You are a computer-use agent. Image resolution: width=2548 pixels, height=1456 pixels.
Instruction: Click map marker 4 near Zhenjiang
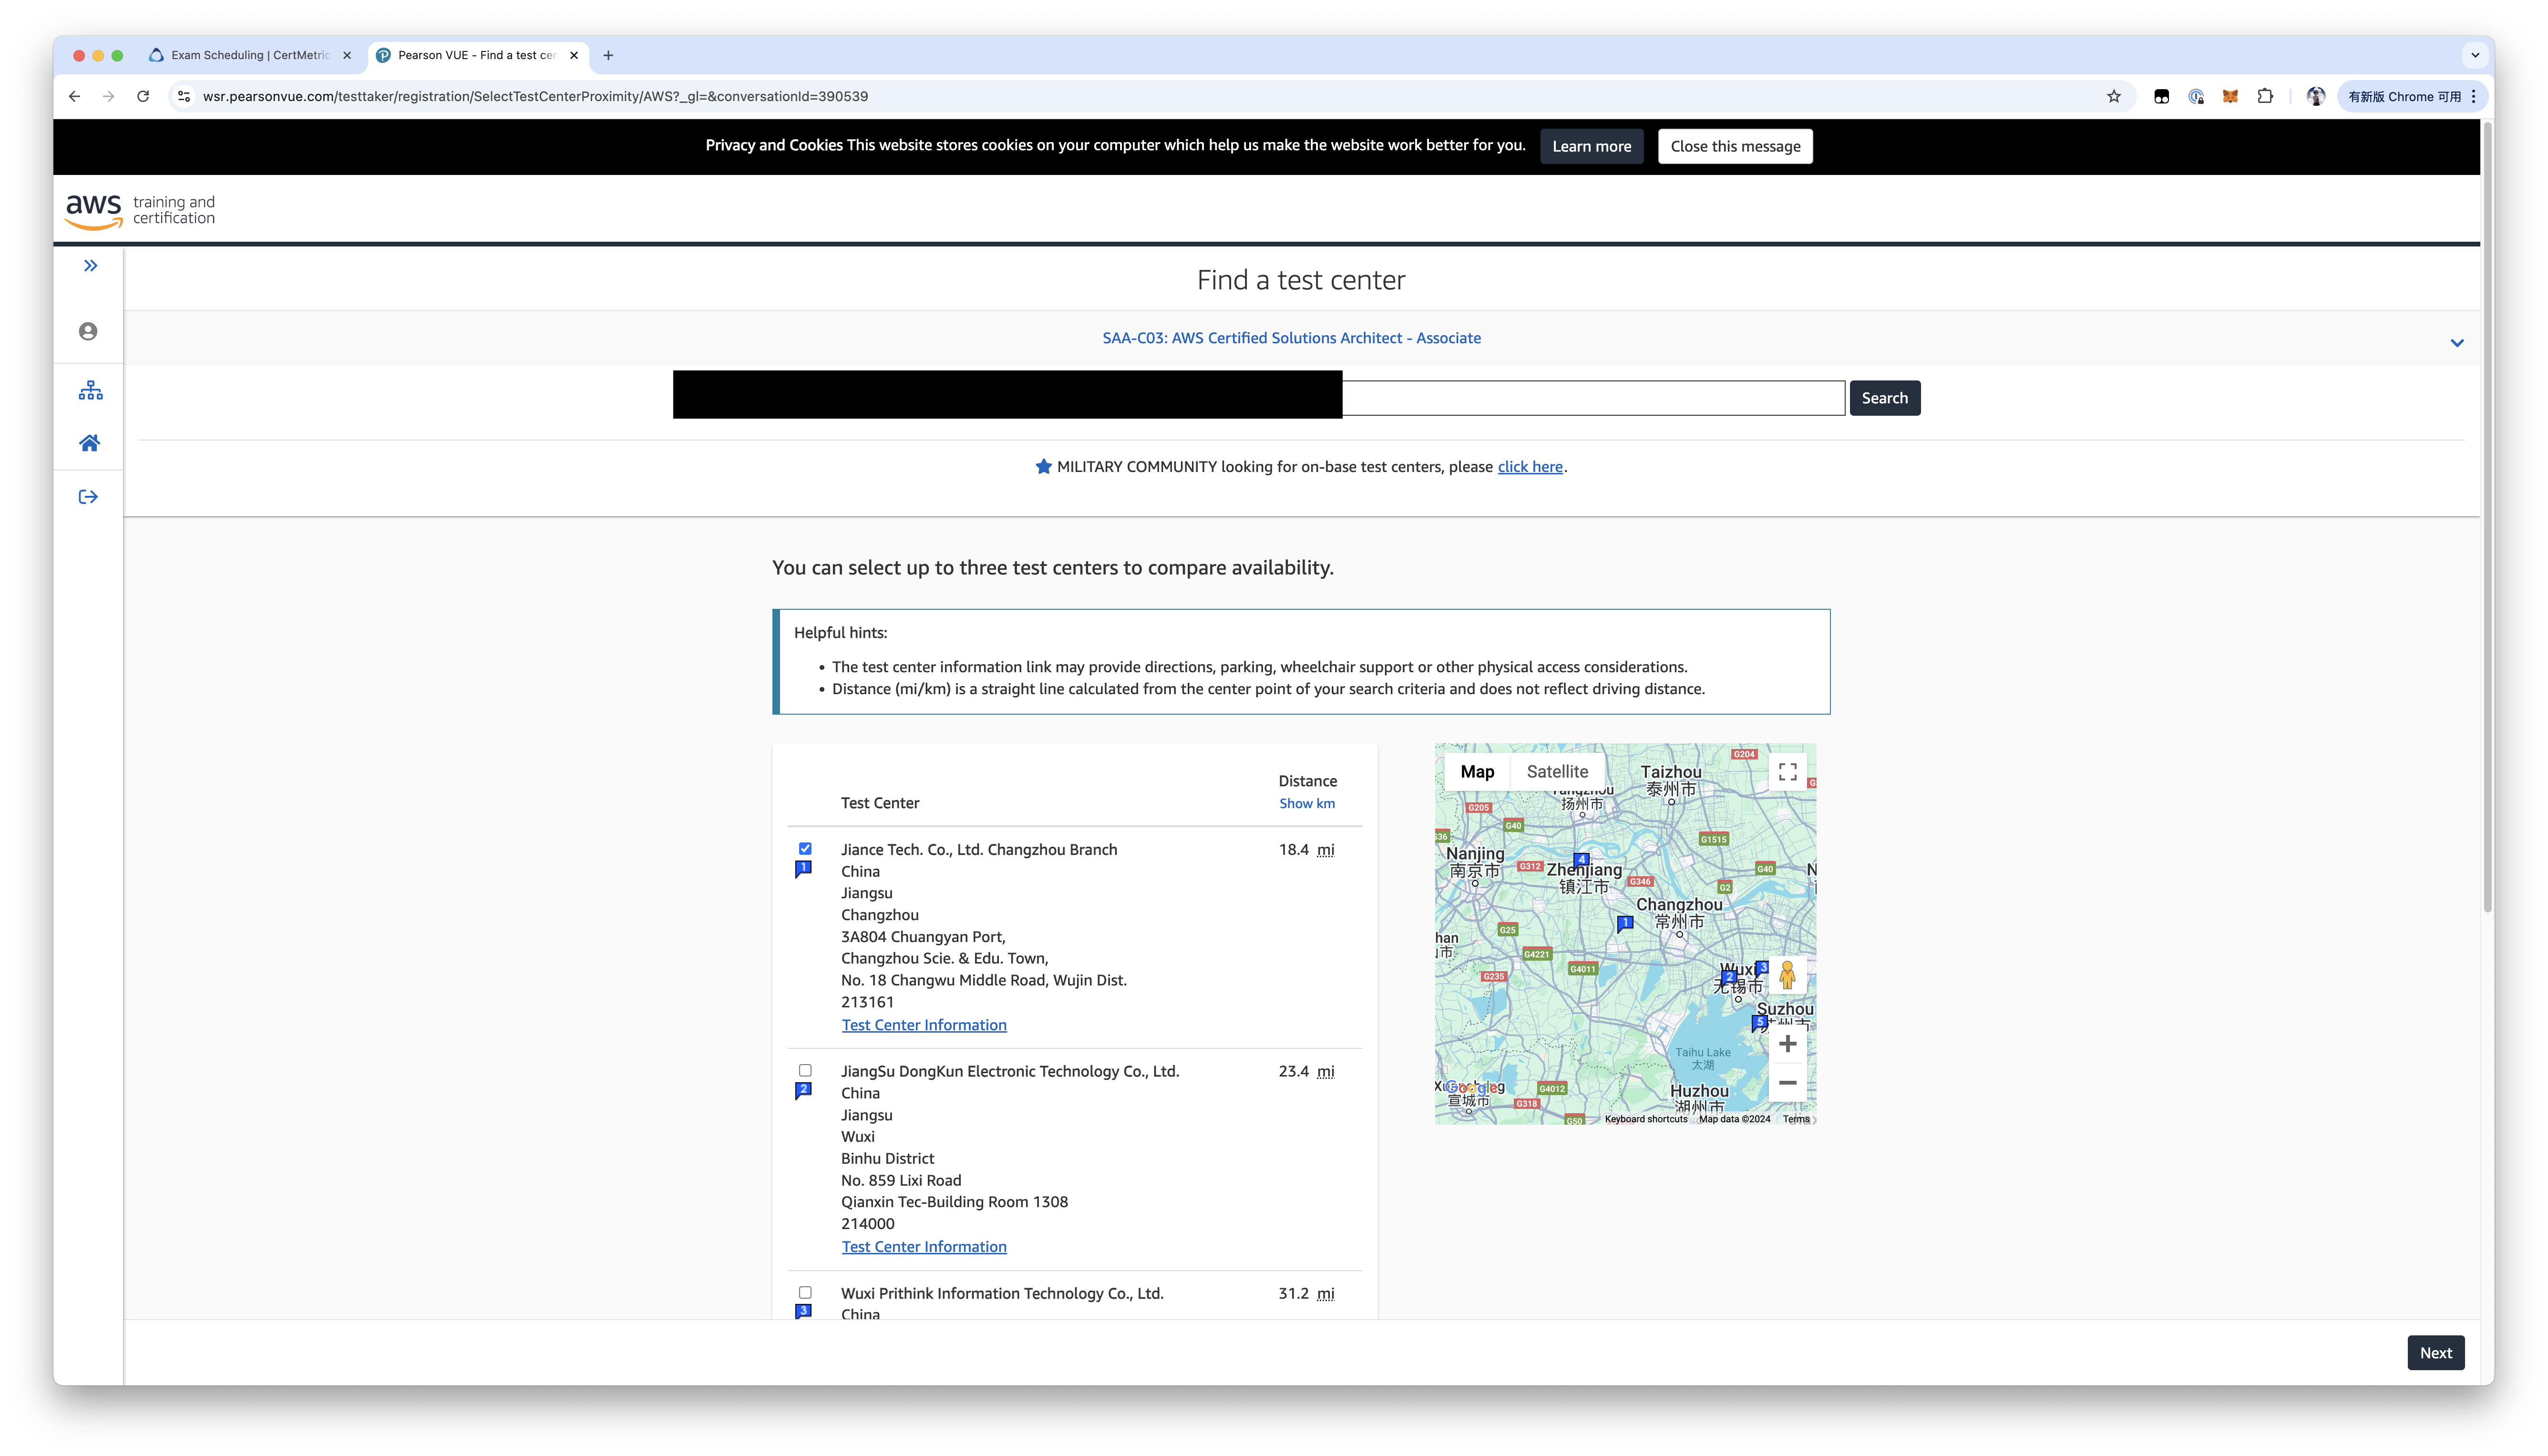point(1580,860)
